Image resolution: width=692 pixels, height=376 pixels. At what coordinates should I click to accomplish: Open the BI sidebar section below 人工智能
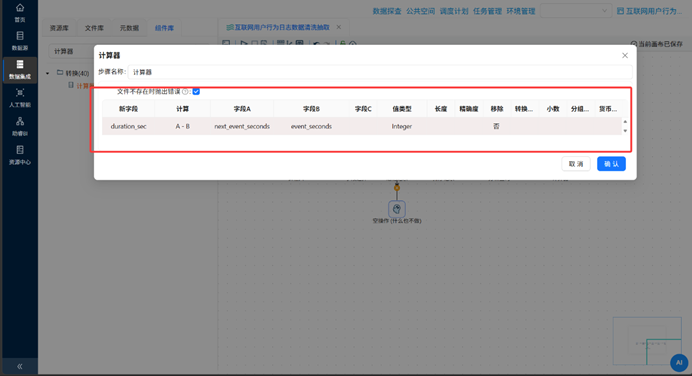(20, 126)
